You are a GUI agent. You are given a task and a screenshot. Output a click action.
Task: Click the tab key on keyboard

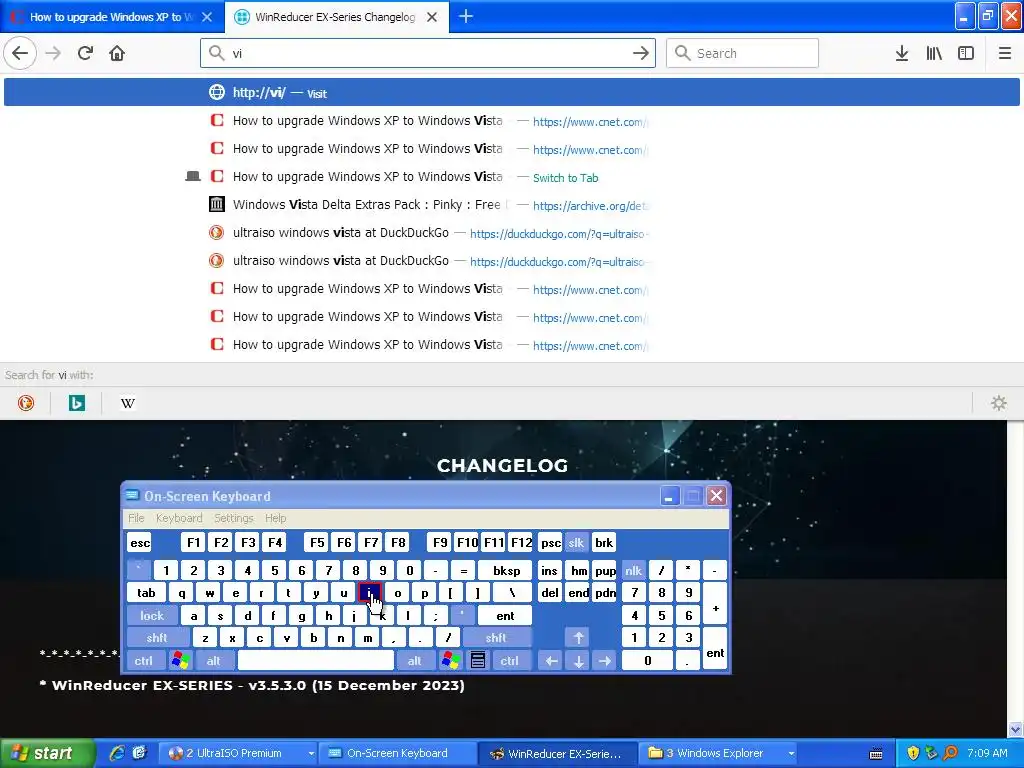click(x=146, y=593)
